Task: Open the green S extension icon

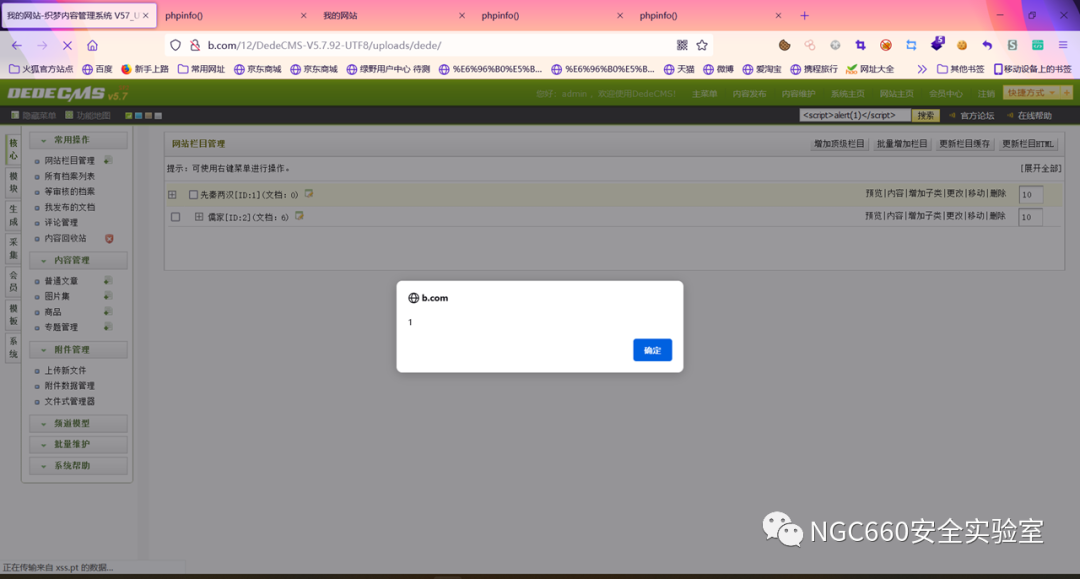Action: point(1012,45)
